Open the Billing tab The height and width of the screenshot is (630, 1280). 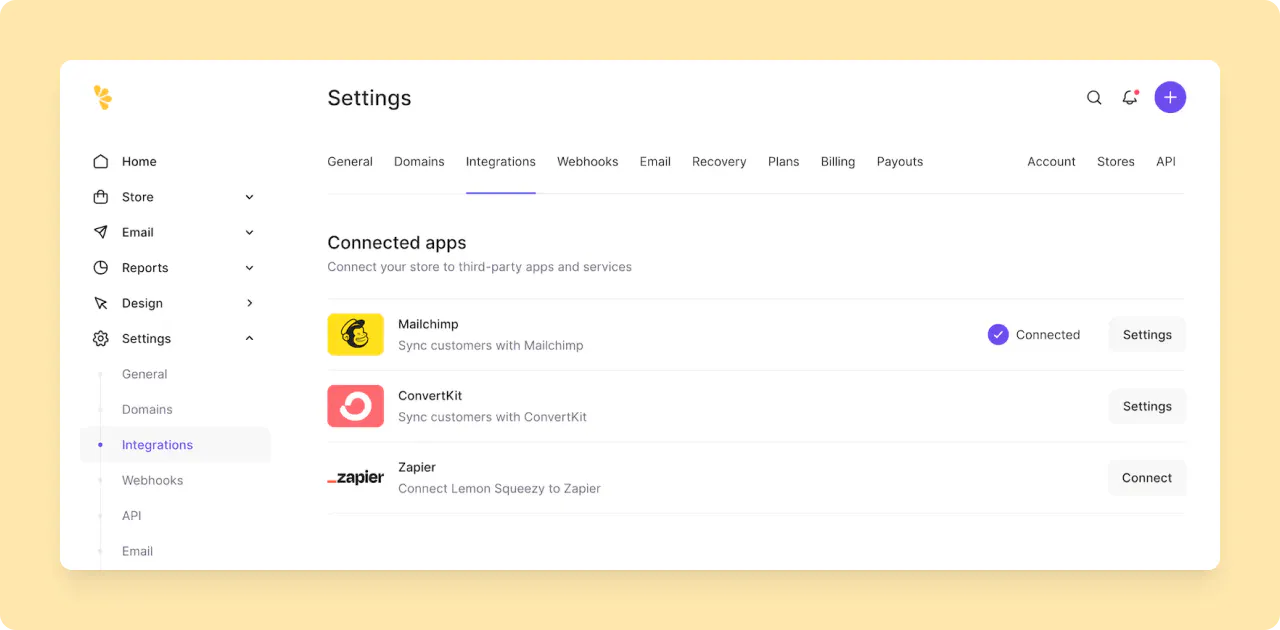click(838, 161)
